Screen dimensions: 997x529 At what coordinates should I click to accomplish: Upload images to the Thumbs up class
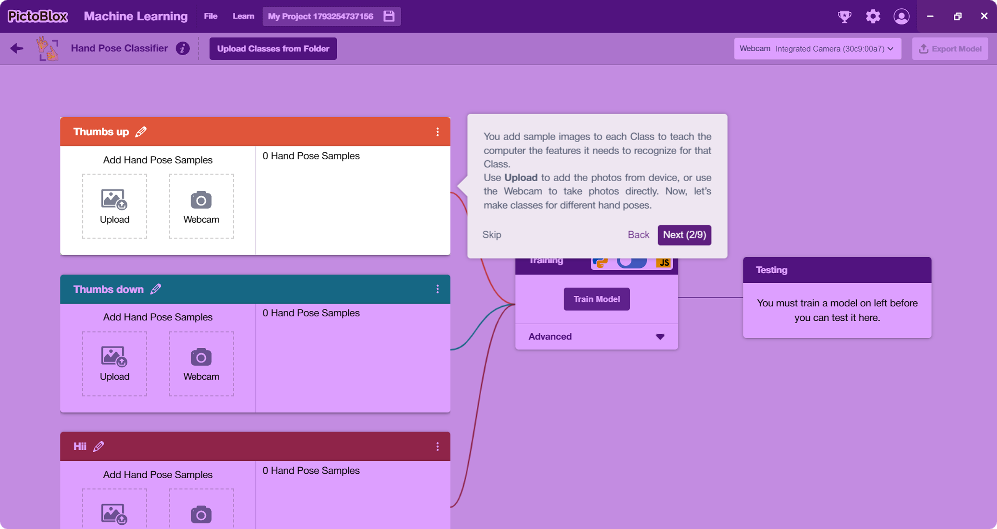click(114, 207)
